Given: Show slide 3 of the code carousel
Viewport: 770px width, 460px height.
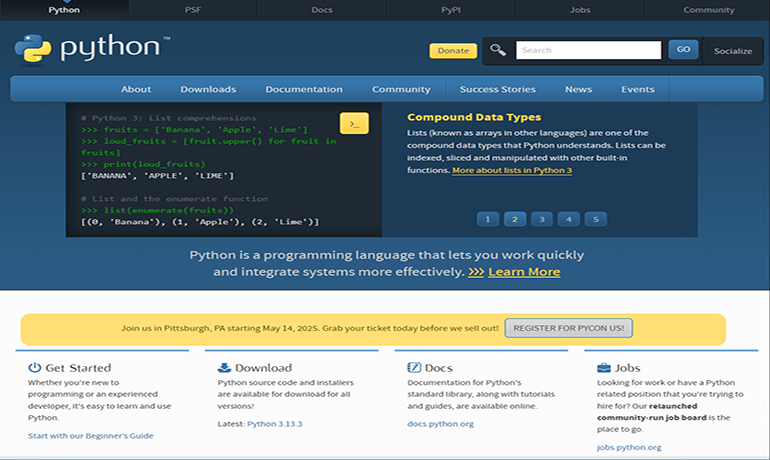Looking at the screenshot, I should click(542, 219).
